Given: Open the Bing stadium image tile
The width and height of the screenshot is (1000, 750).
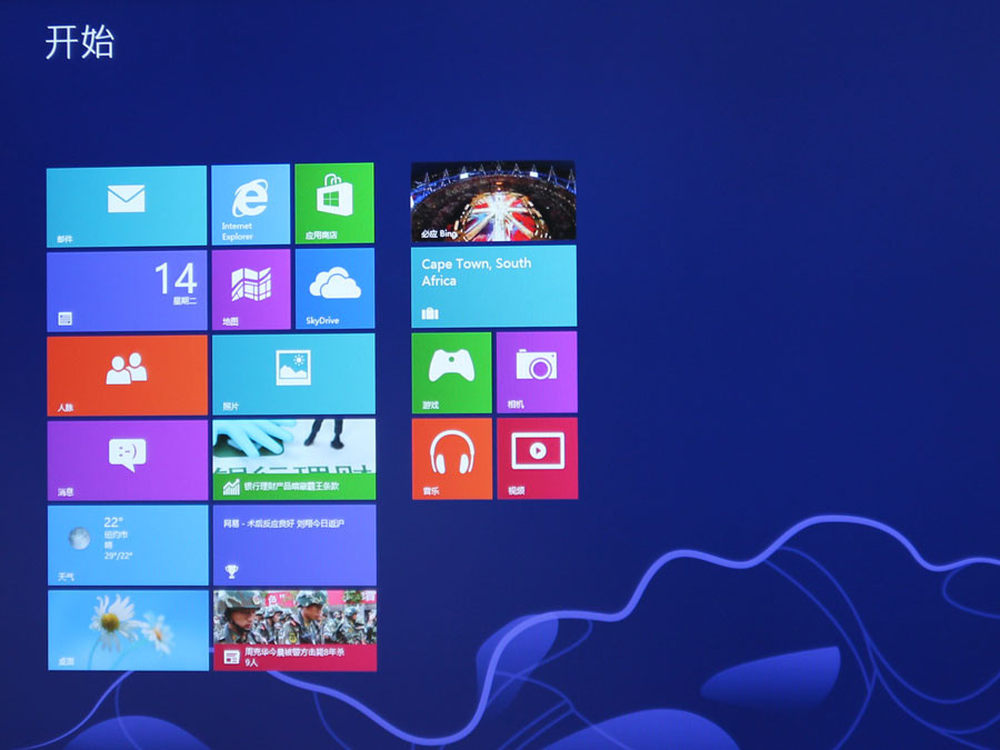Looking at the screenshot, I should (x=493, y=202).
